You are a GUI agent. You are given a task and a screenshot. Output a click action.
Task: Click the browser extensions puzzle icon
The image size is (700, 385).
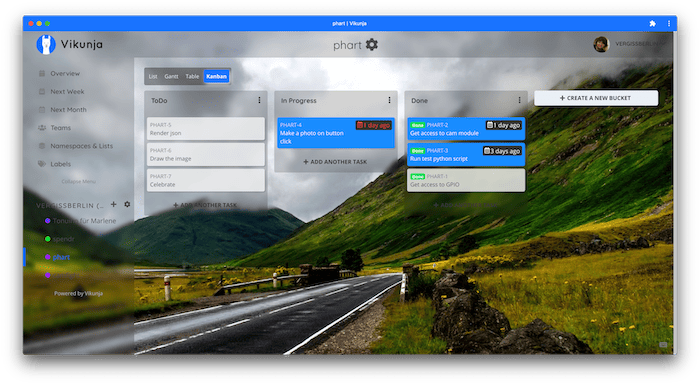(652, 24)
